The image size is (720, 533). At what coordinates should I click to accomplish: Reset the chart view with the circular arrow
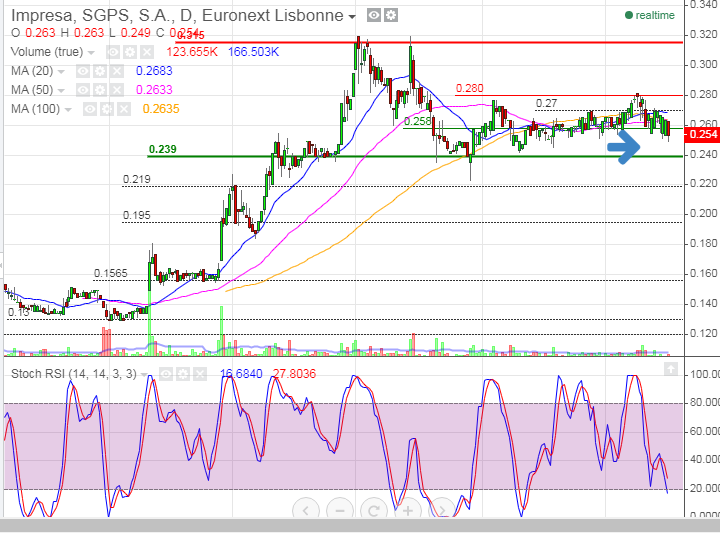(x=374, y=510)
